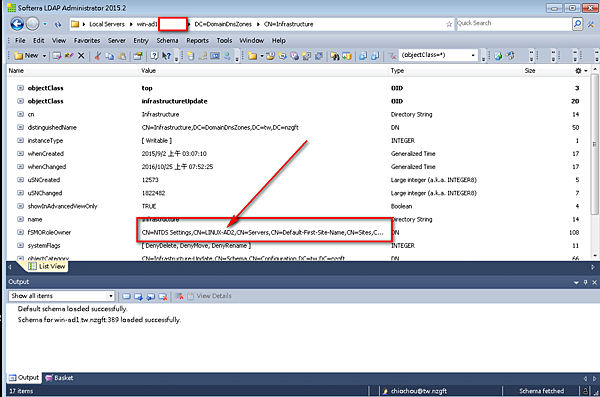Click the binoculars Search folder icon
The width and height of the screenshot is (600, 397).
click(335, 56)
